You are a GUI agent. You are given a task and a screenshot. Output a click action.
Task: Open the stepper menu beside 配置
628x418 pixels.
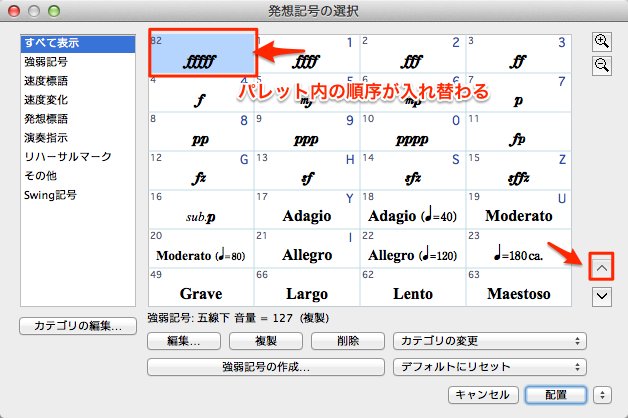click(x=602, y=395)
